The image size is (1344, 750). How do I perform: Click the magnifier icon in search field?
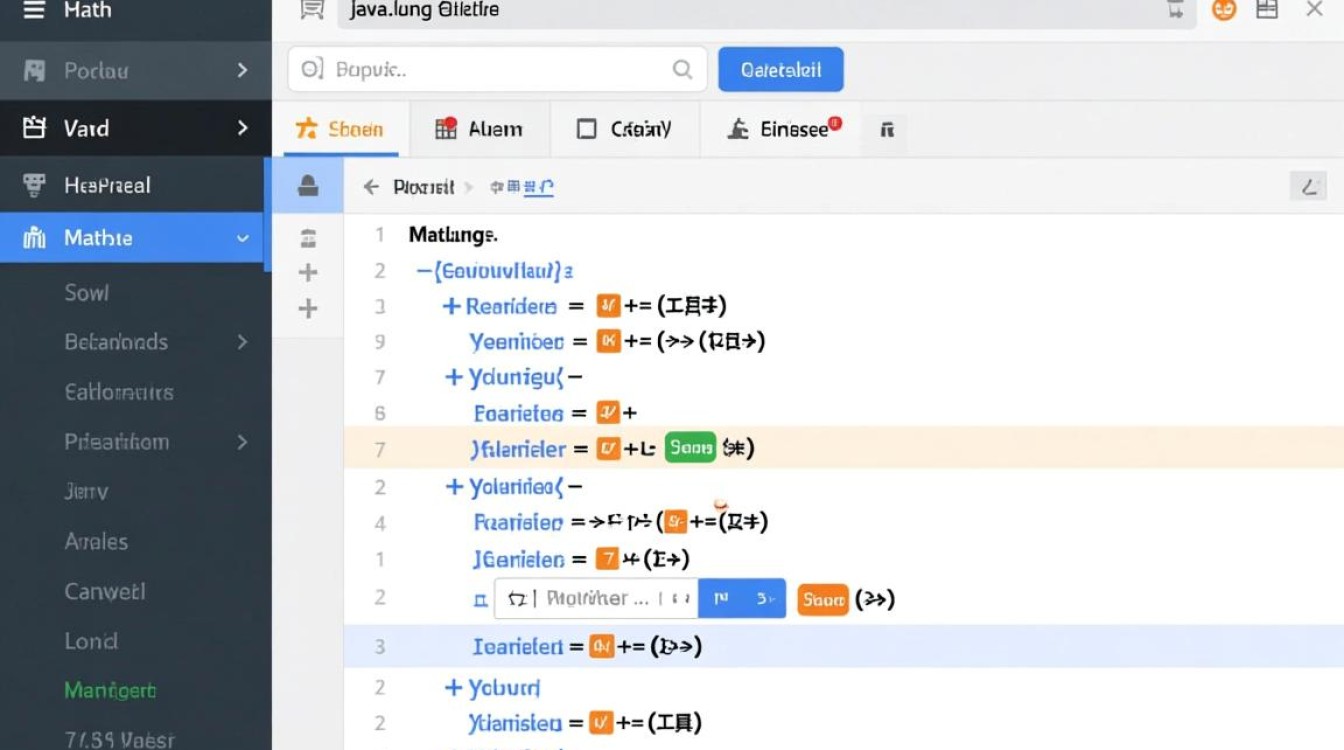pos(682,70)
